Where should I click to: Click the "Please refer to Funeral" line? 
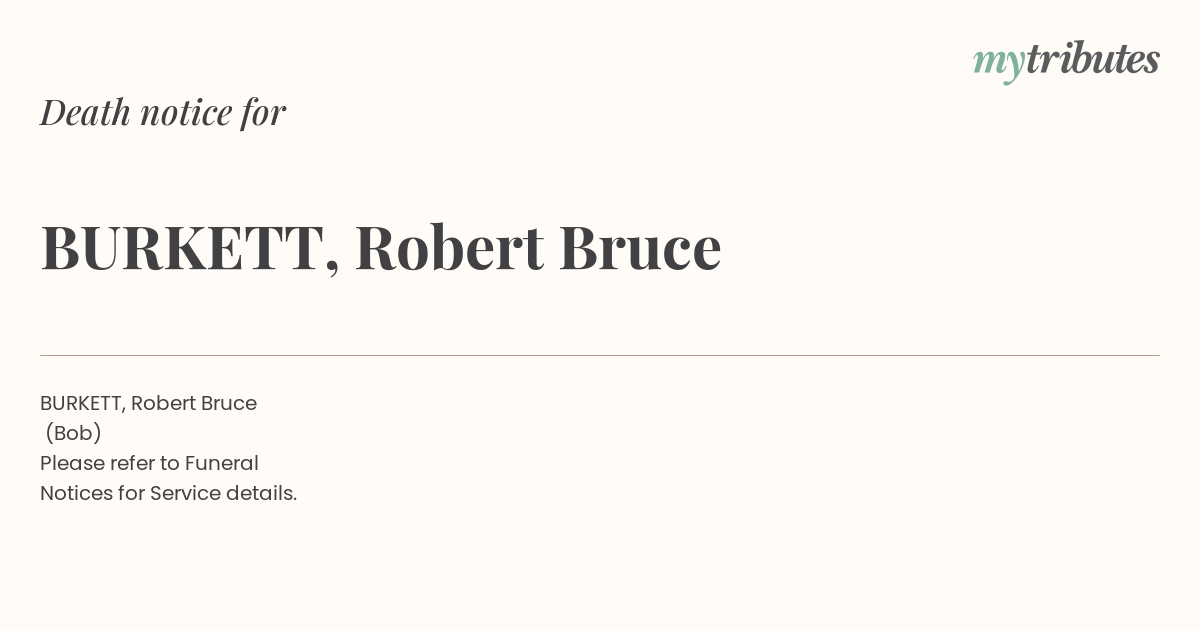click(x=149, y=463)
